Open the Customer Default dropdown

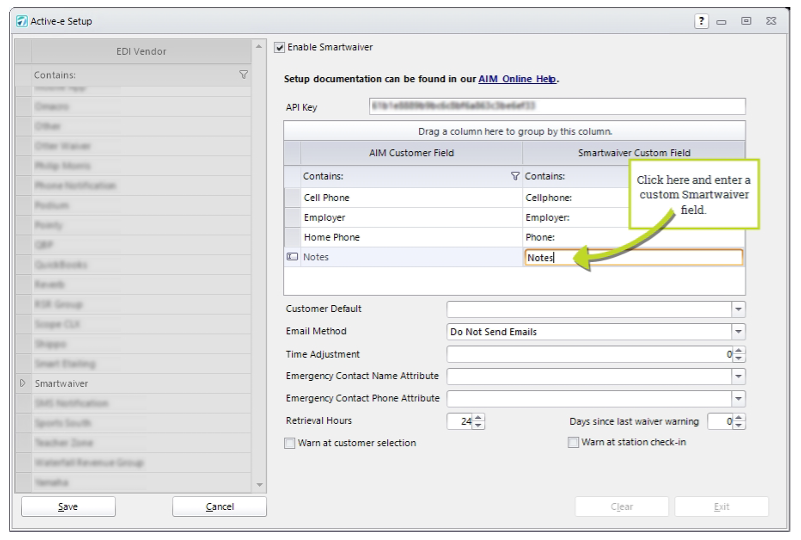(738, 309)
